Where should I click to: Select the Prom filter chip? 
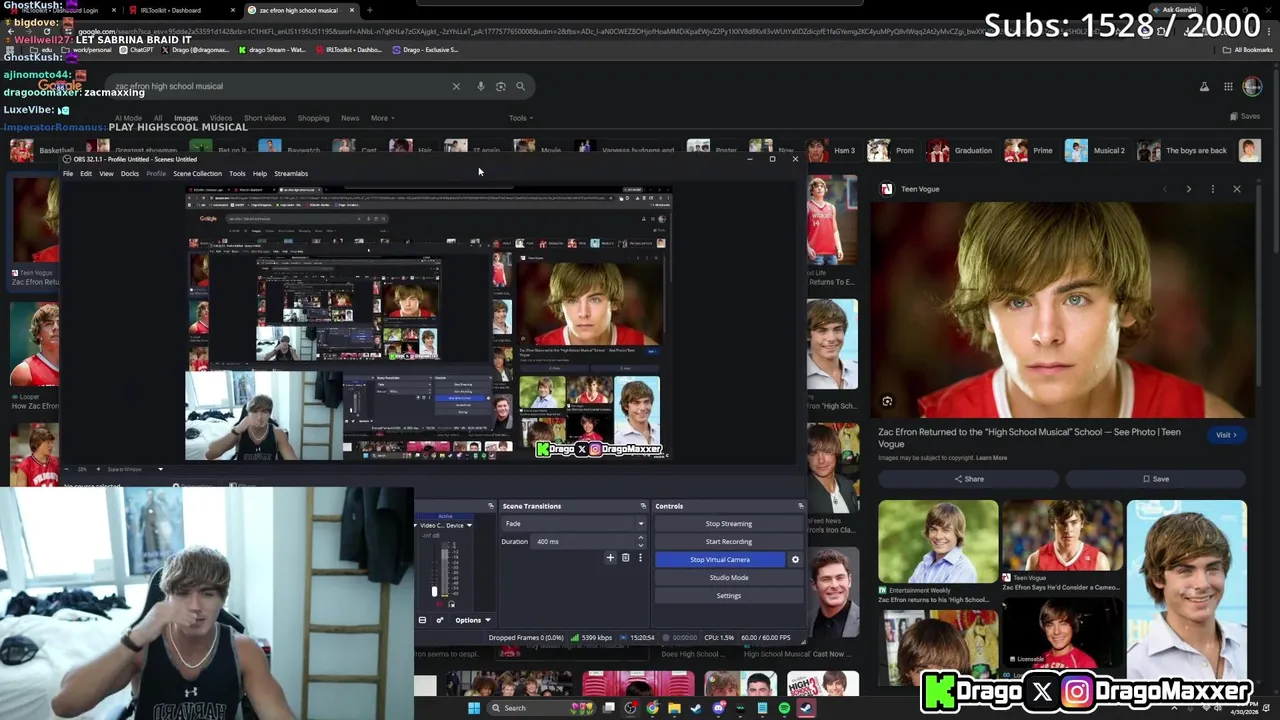pyautogui.click(x=891, y=151)
